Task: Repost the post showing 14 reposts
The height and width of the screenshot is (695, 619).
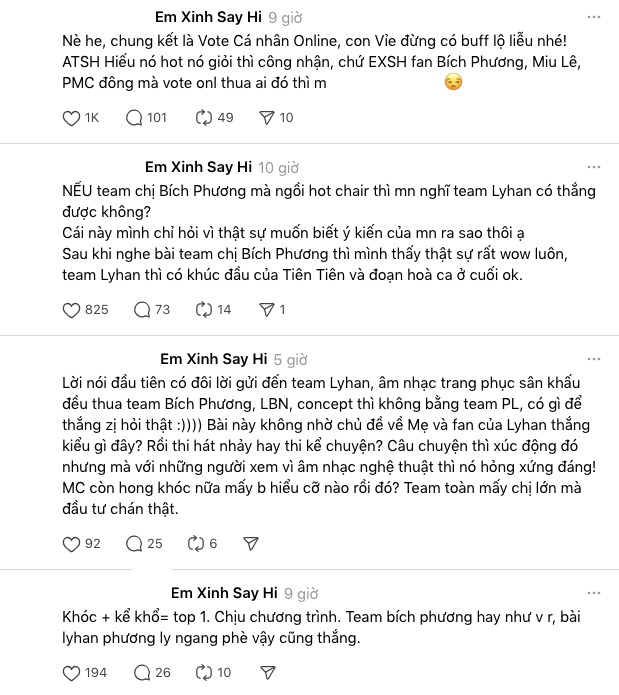Action: point(197,310)
